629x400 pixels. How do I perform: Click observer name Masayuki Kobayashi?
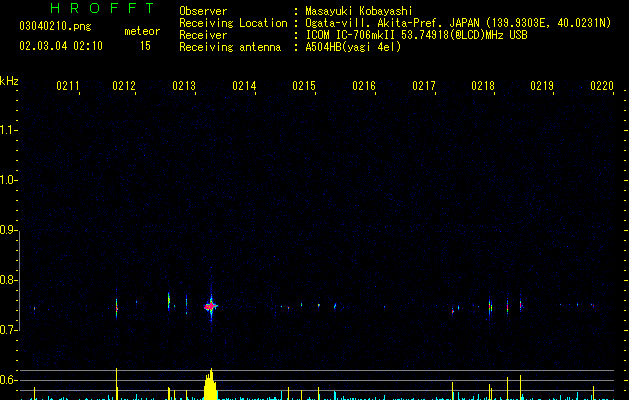click(359, 11)
